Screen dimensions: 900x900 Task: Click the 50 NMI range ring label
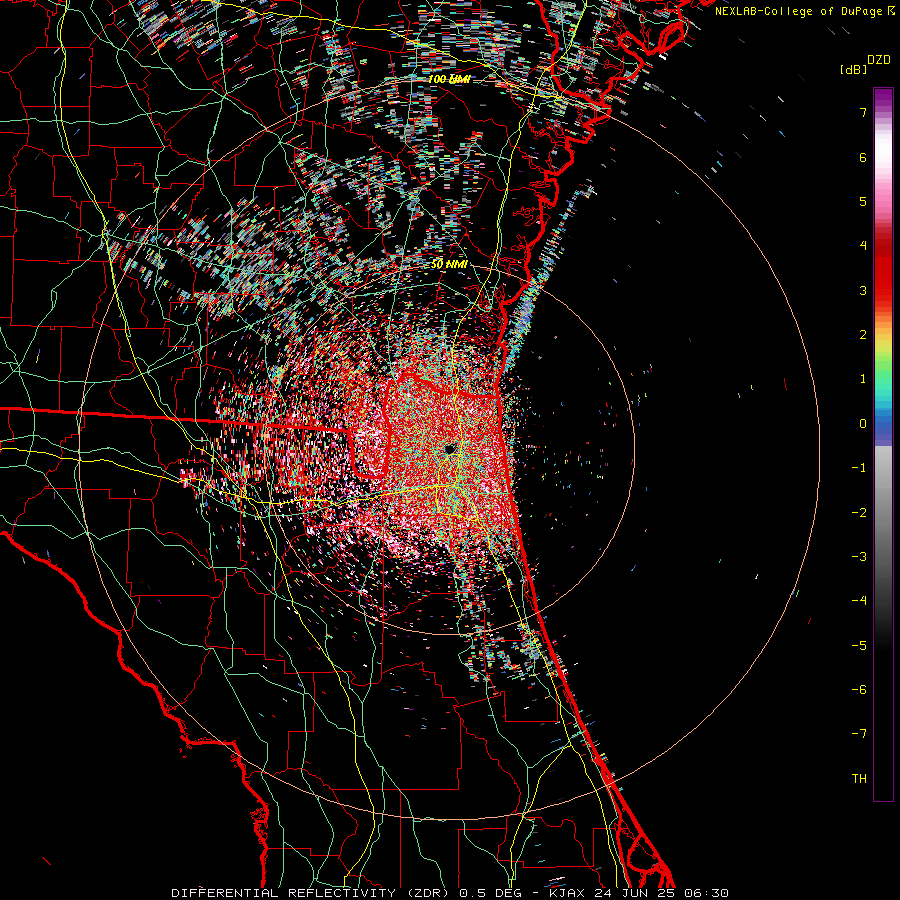point(449,265)
